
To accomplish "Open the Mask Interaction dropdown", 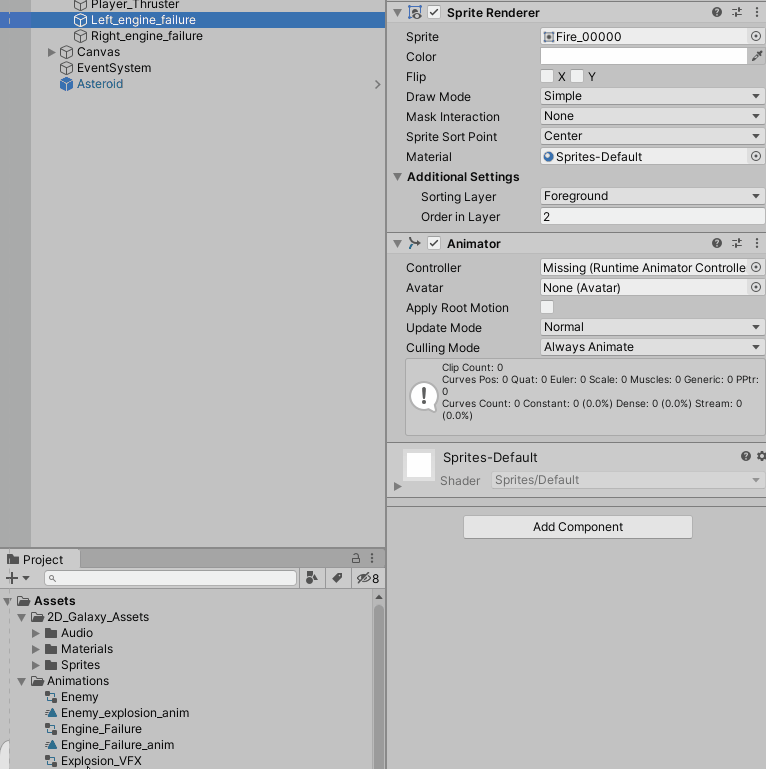I will pos(652,116).
